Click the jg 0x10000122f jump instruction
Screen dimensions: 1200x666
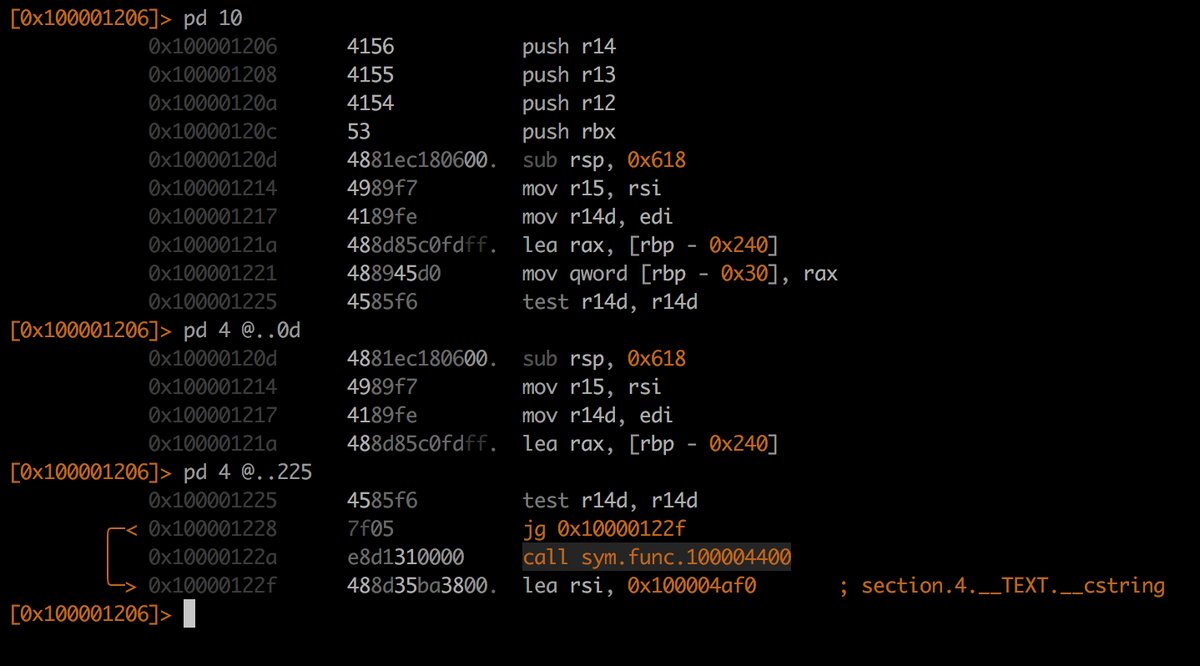604,529
